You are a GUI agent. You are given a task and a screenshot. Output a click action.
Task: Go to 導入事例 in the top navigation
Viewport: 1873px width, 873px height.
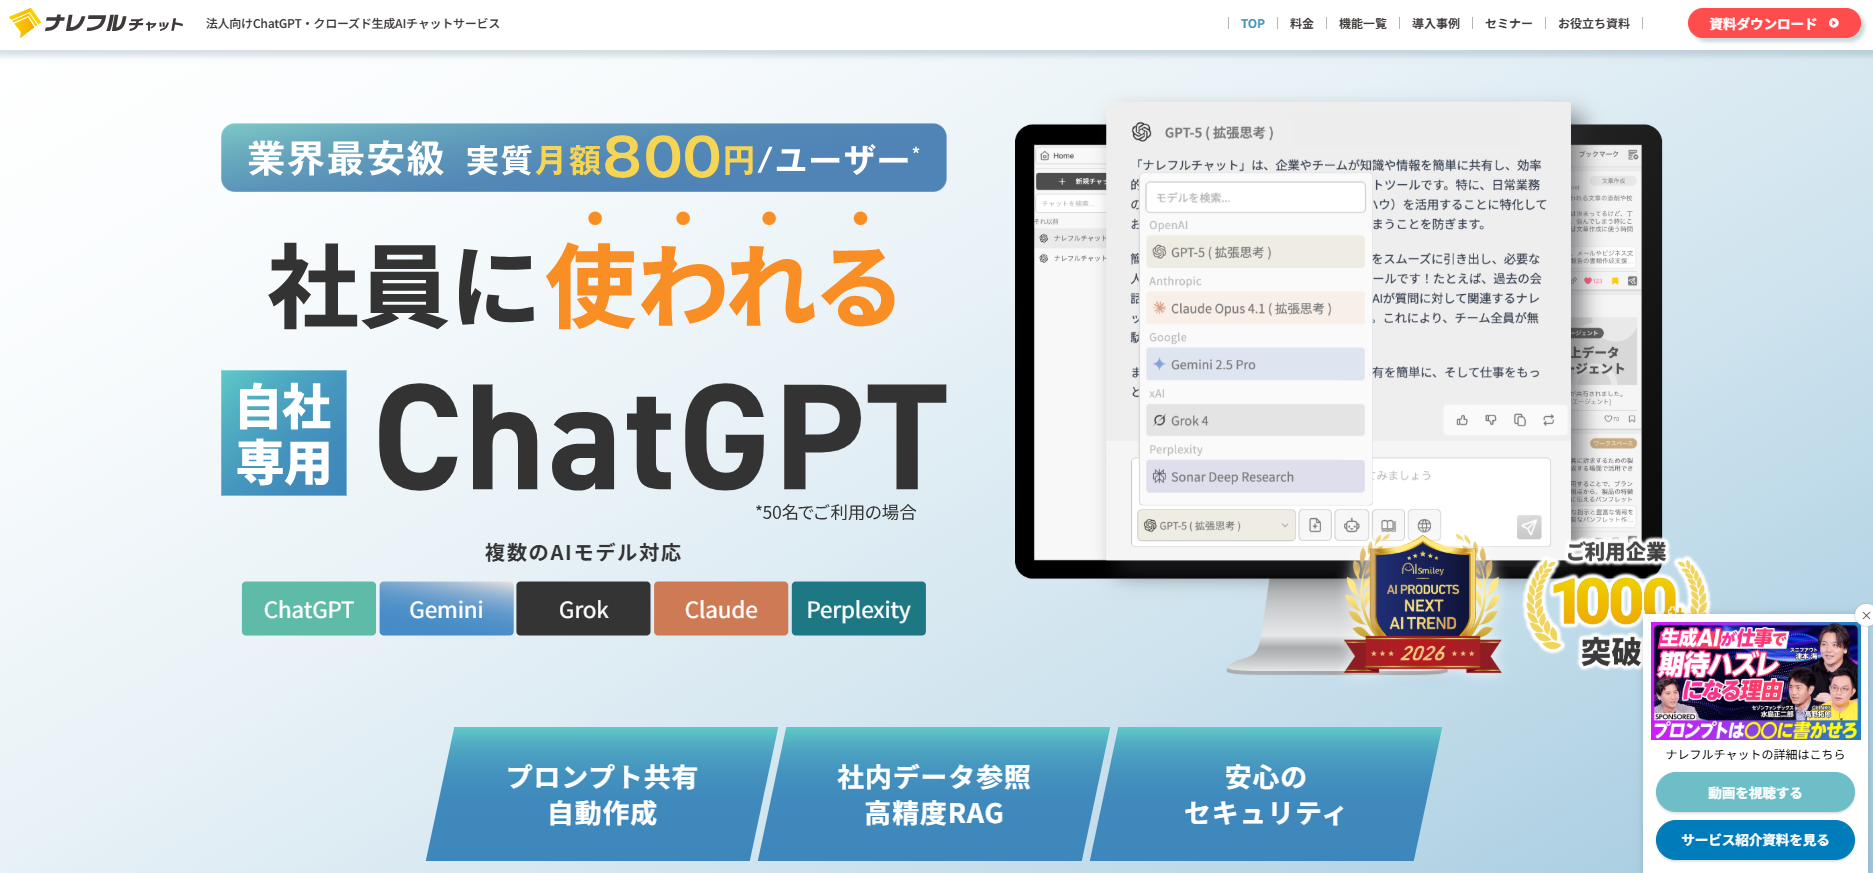click(1435, 23)
